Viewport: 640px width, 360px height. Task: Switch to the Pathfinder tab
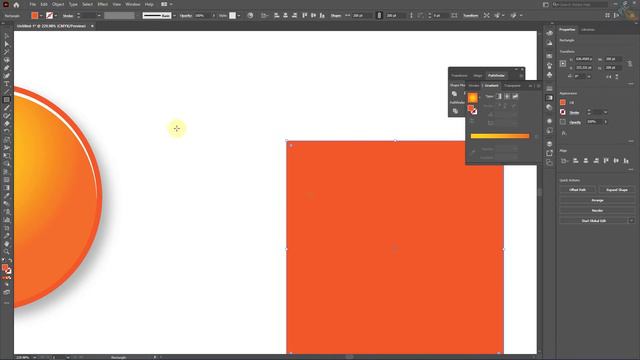coord(496,76)
